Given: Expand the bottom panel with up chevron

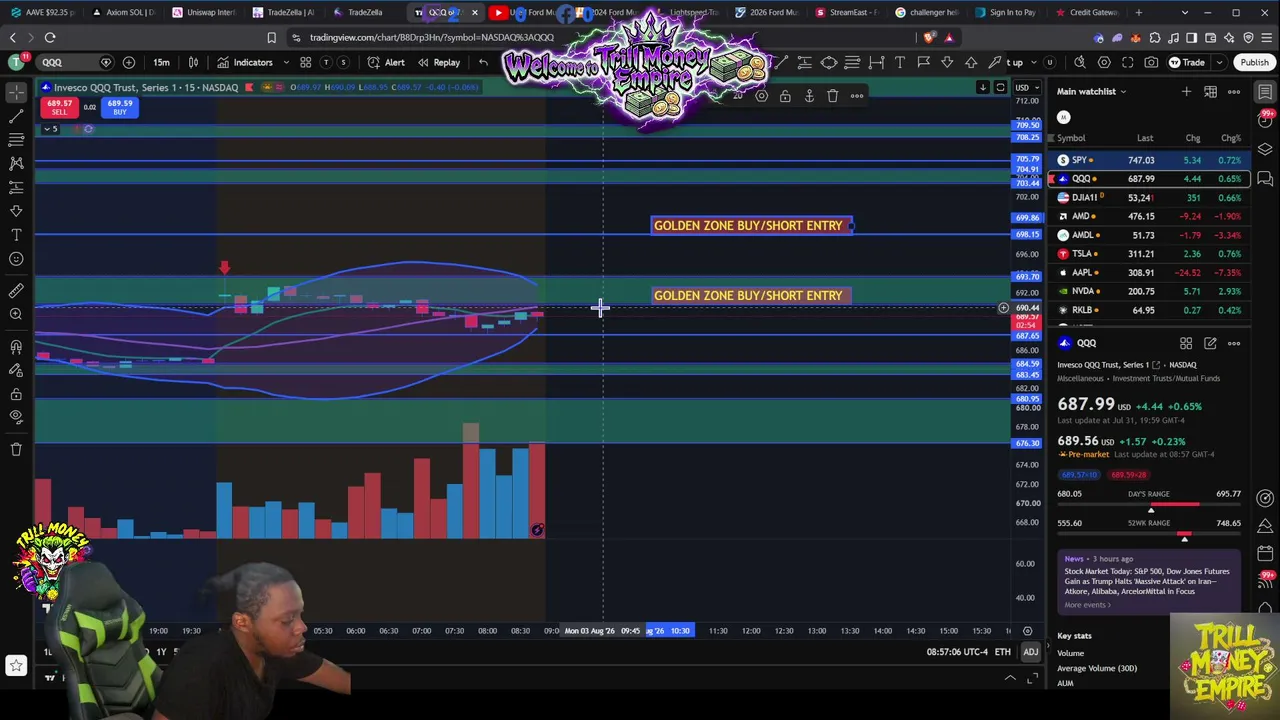Looking at the screenshot, I should click(1010, 678).
